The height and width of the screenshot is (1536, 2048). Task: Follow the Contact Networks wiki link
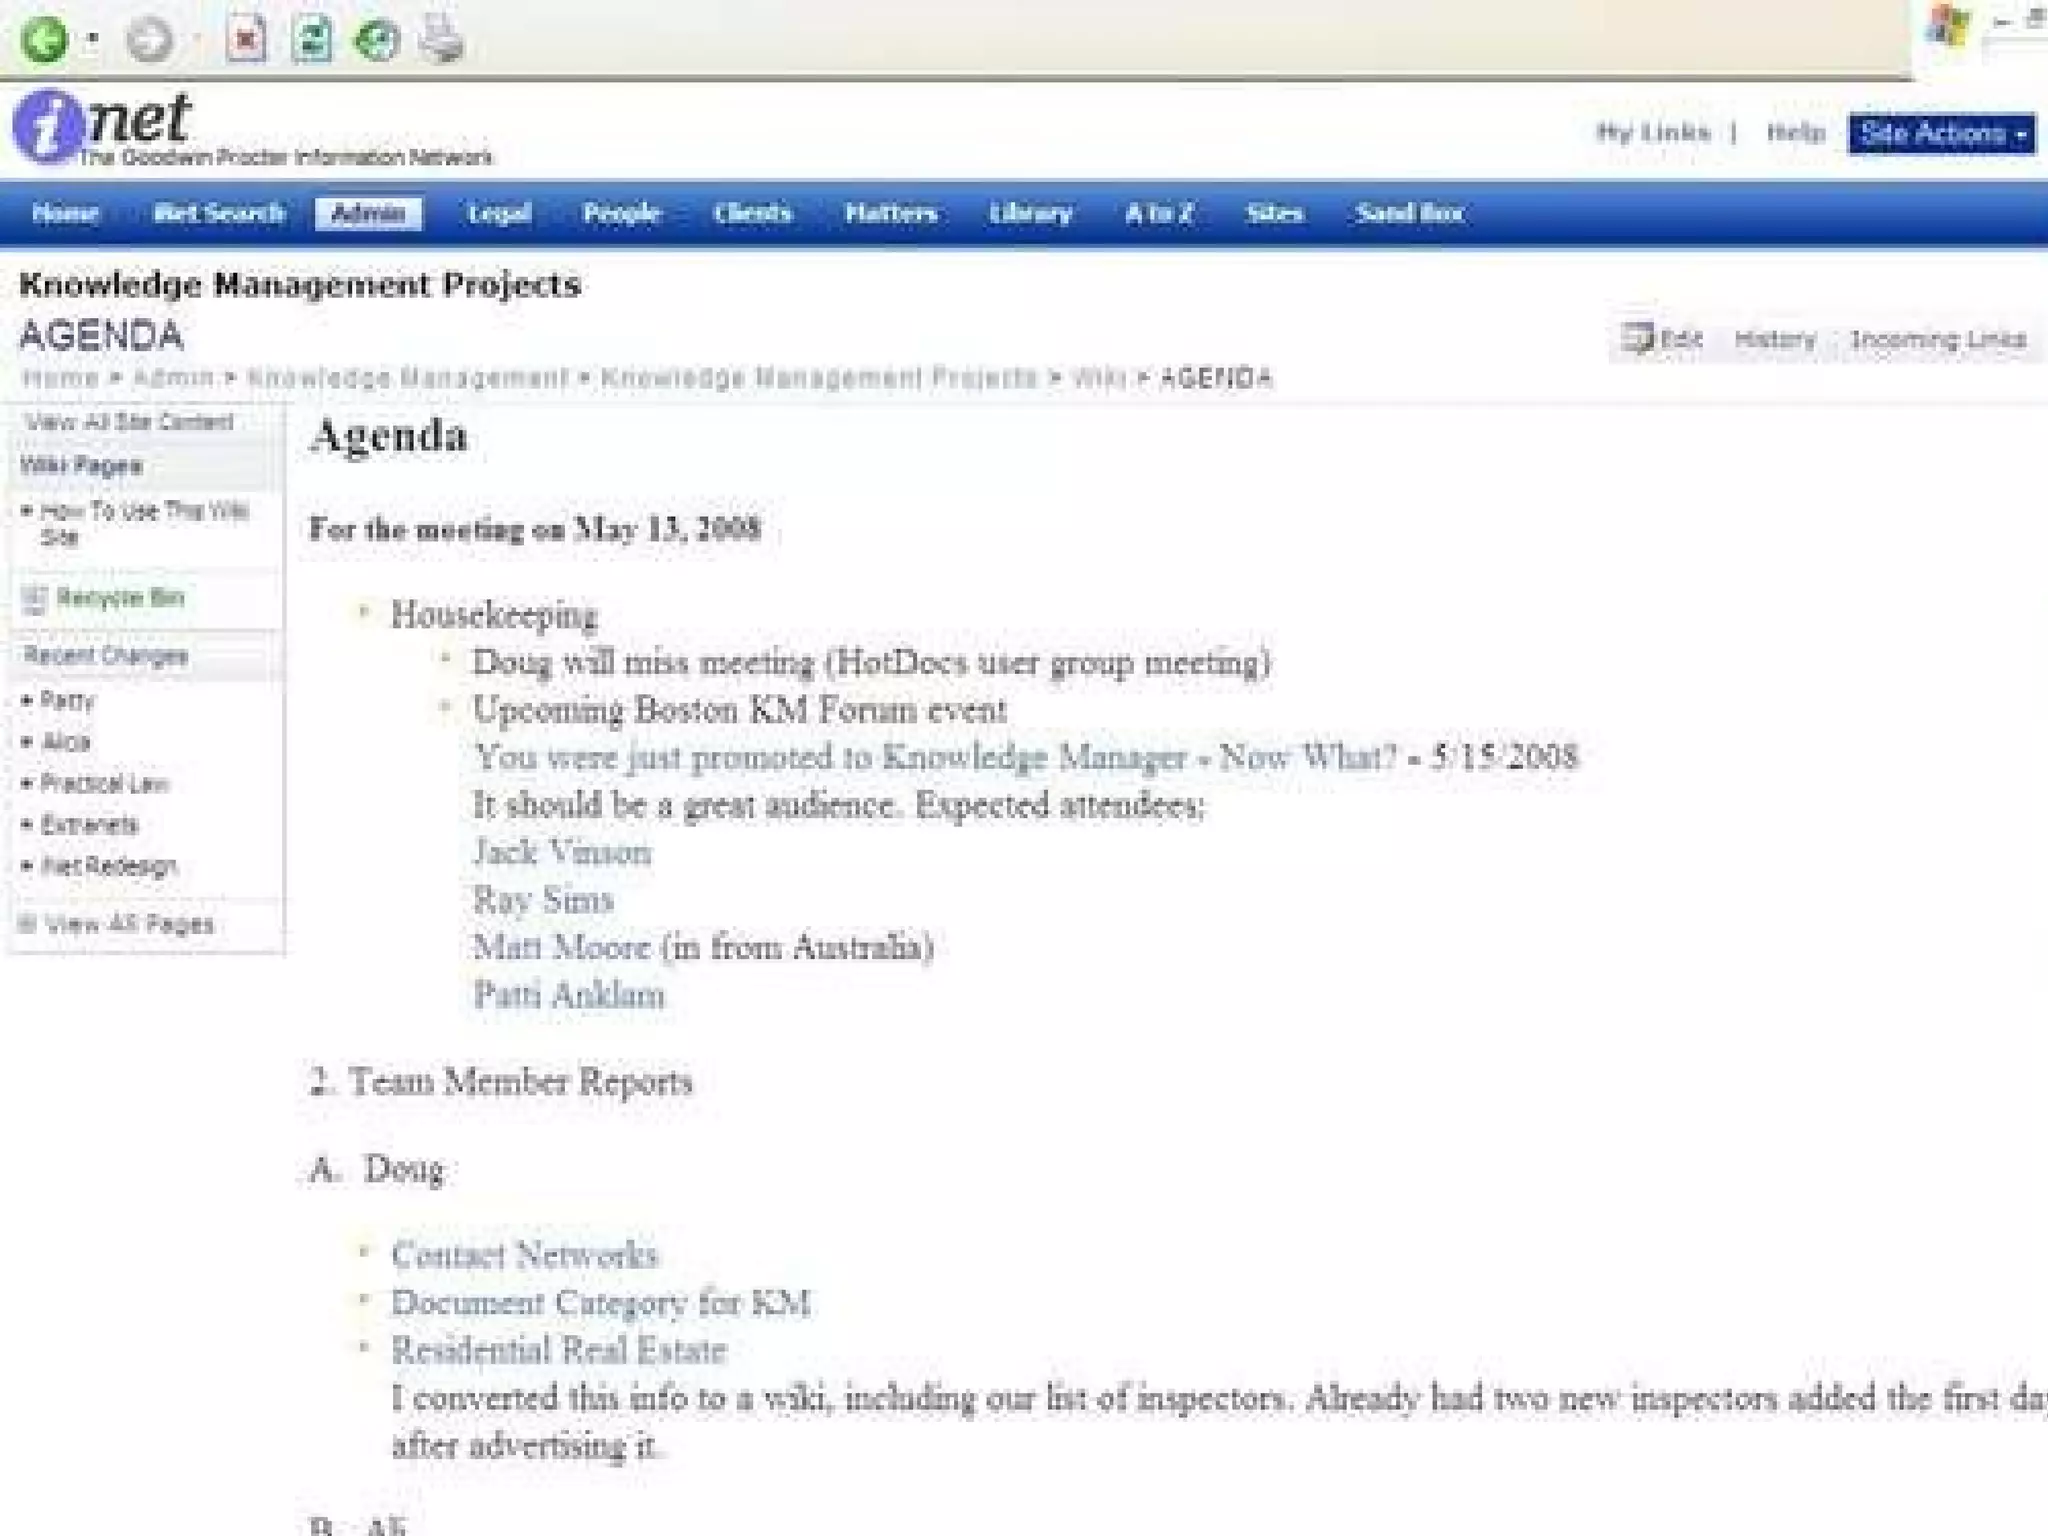525,1255
